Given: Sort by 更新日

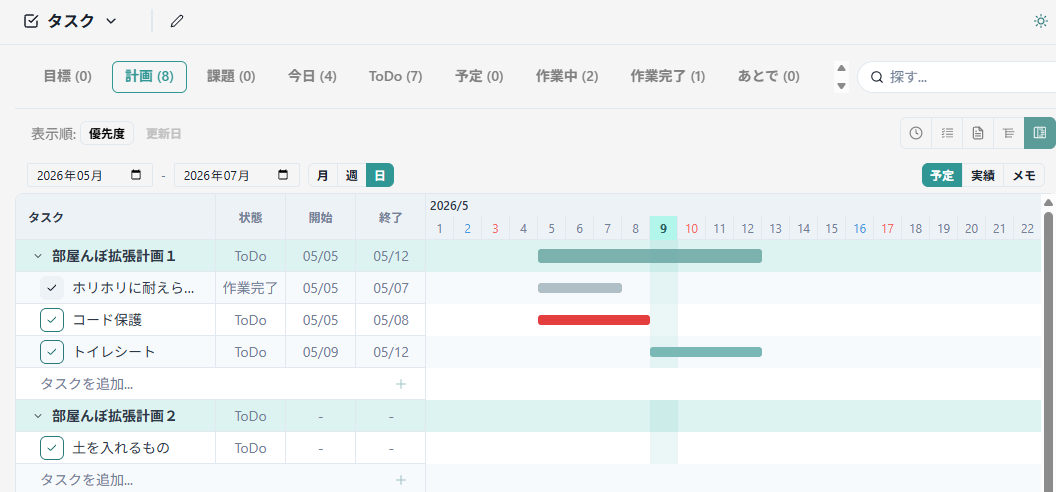Looking at the screenshot, I should click(164, 133).
